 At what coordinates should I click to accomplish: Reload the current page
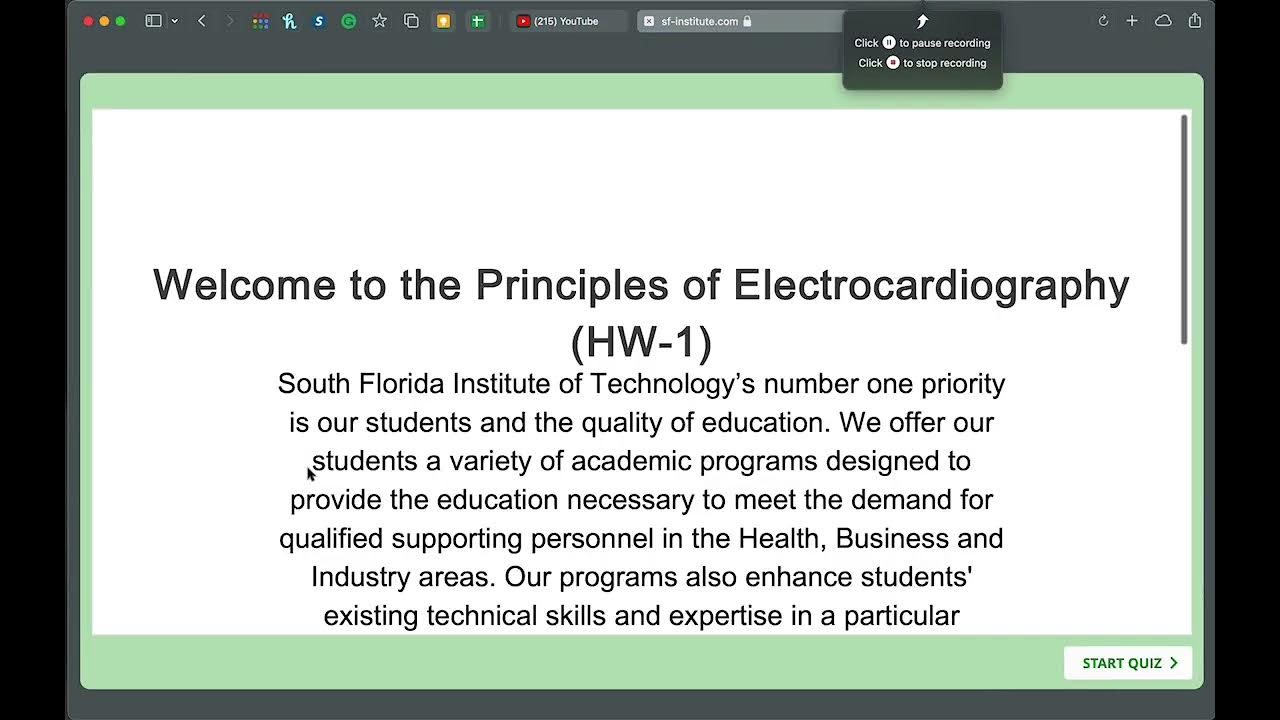click(1103, 21)
